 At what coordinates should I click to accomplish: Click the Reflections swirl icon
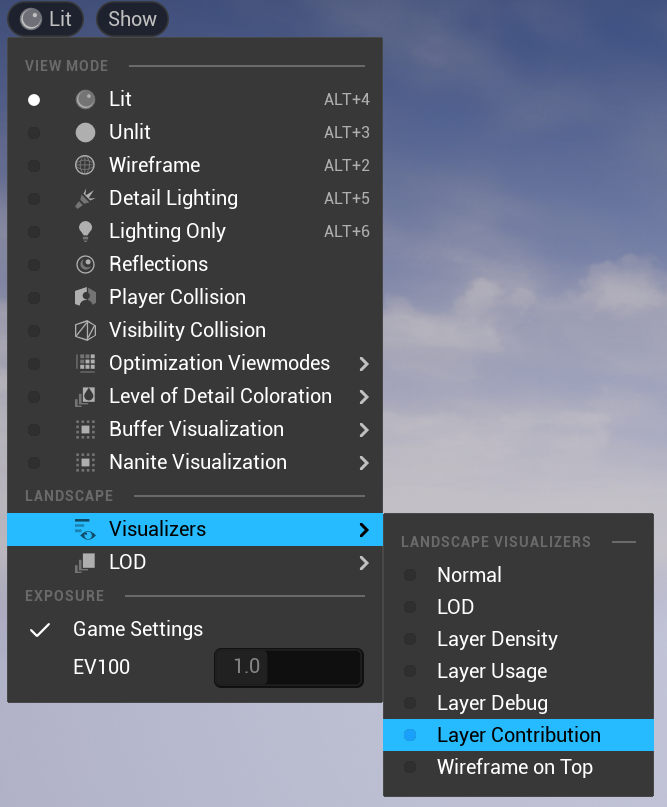pos(85,265)
